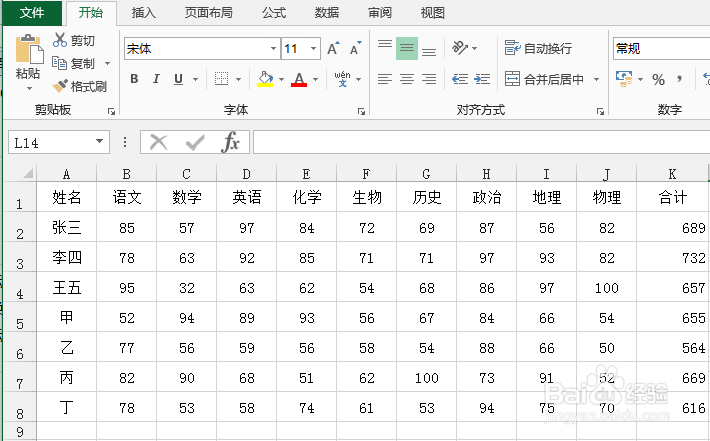Expand the Paste options arrow
Viewport: 710px width, 441px height.
29,88
